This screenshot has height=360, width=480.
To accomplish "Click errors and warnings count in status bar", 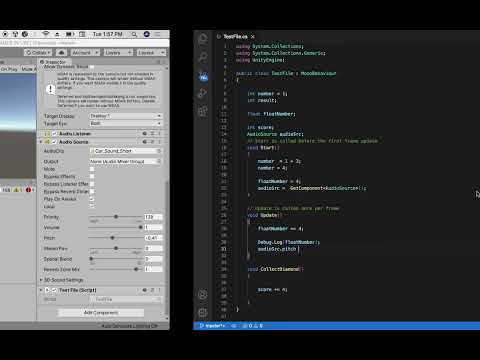I will coord(253,326).
